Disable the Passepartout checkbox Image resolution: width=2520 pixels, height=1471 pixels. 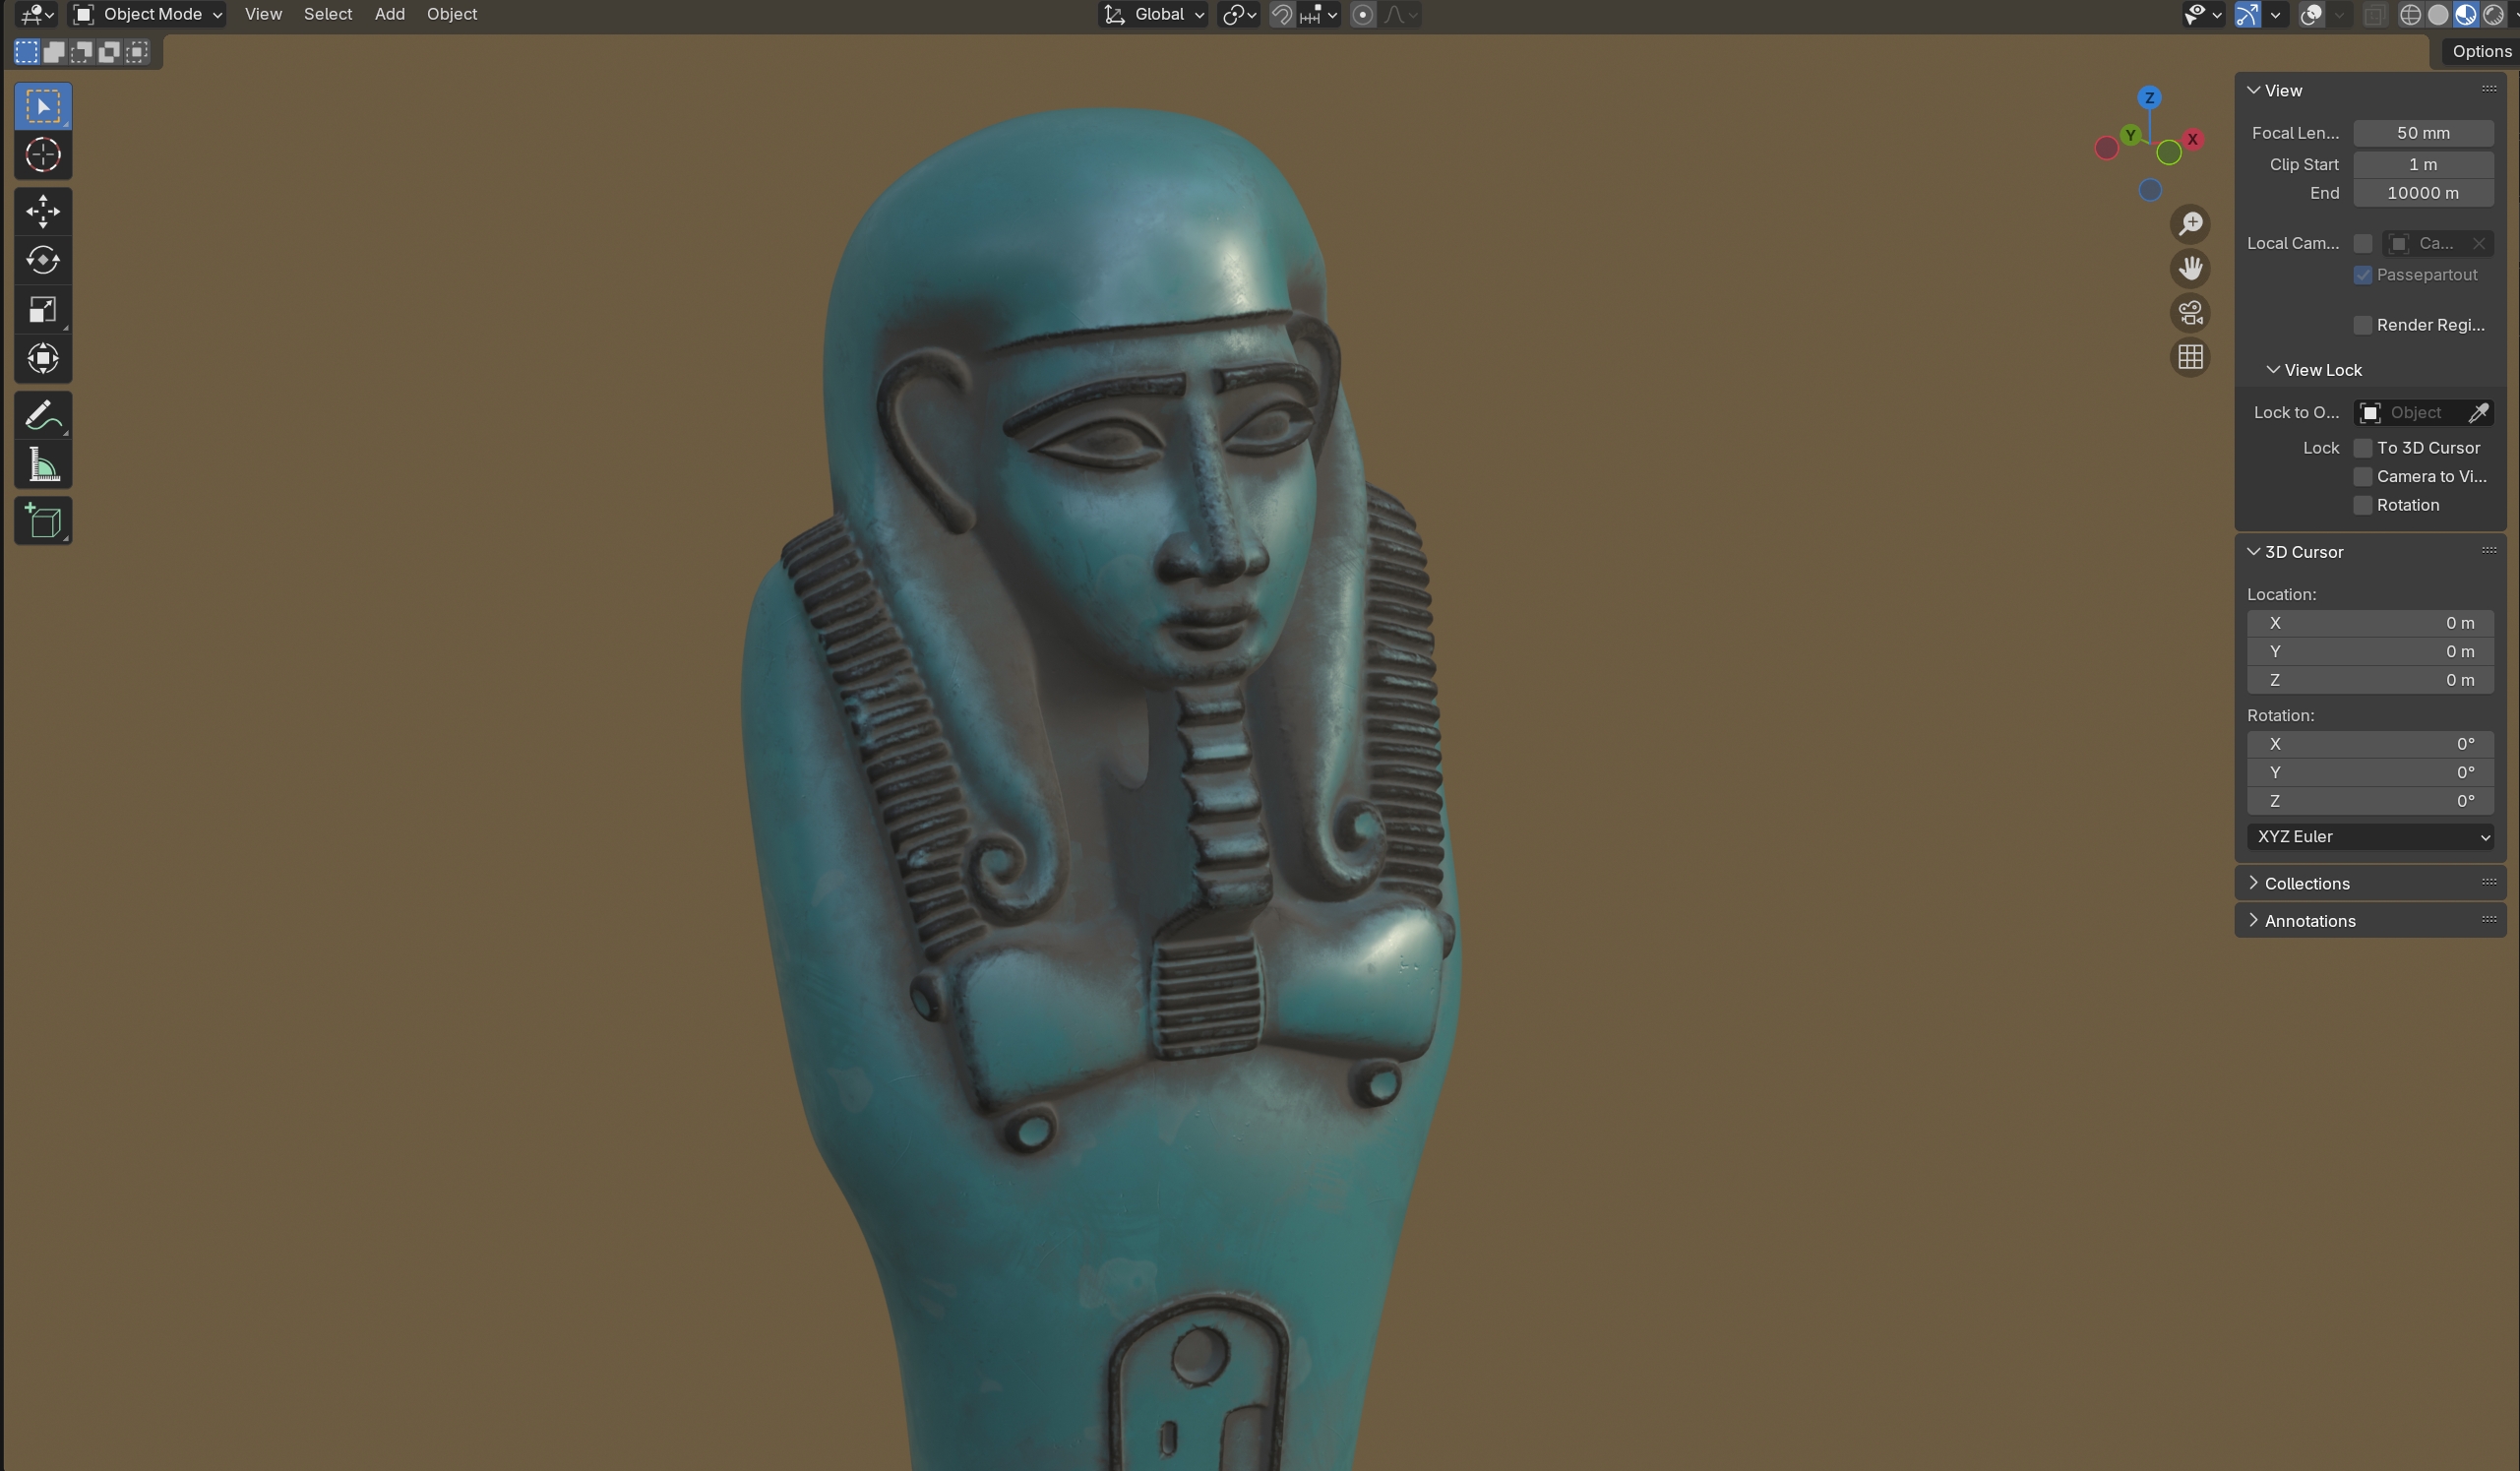pyautogui.click(x=2362, y=275)
